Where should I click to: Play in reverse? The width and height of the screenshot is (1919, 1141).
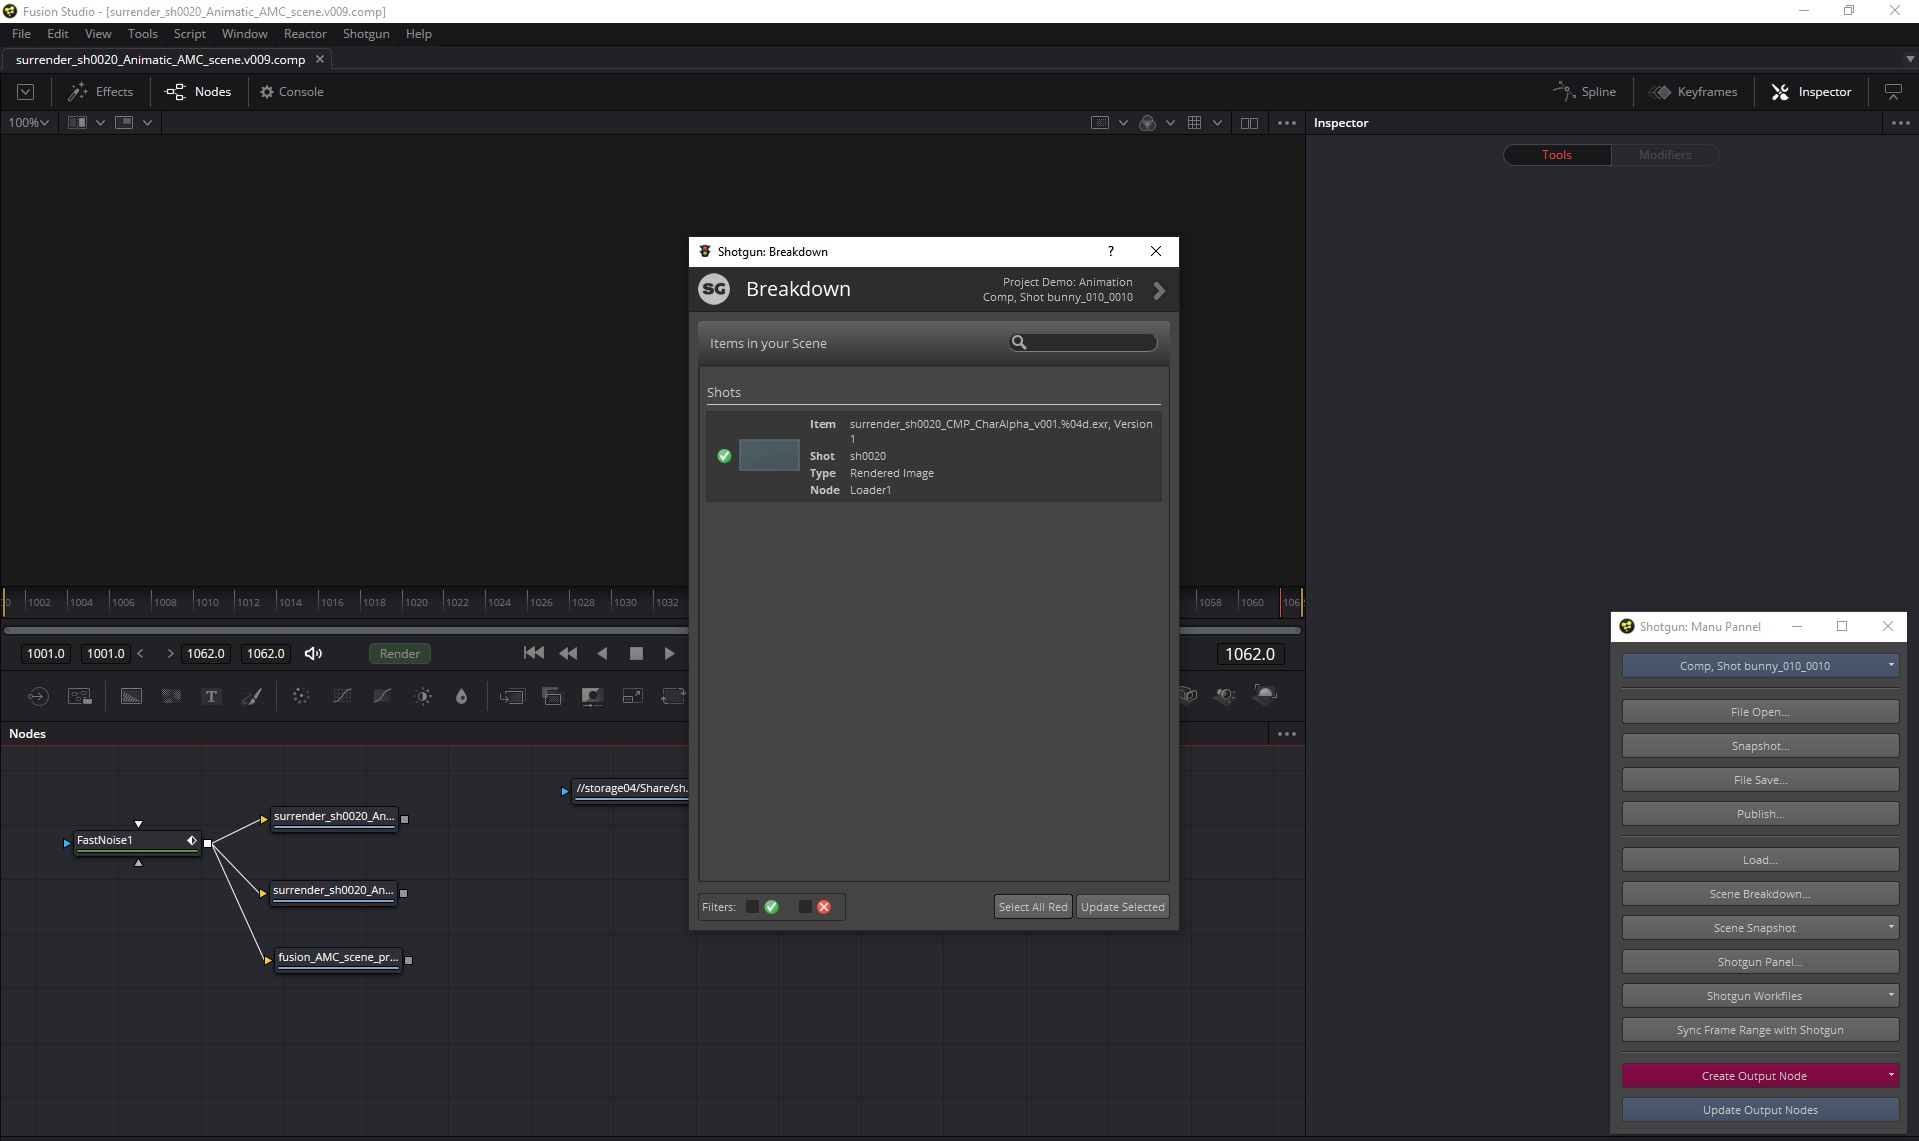coord(602,654)
